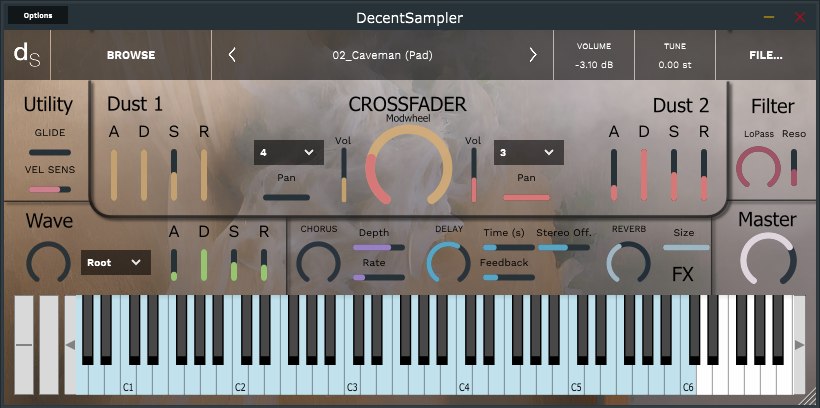Click the Delay mix knob

pyautogui.click(x=448, y=263)
